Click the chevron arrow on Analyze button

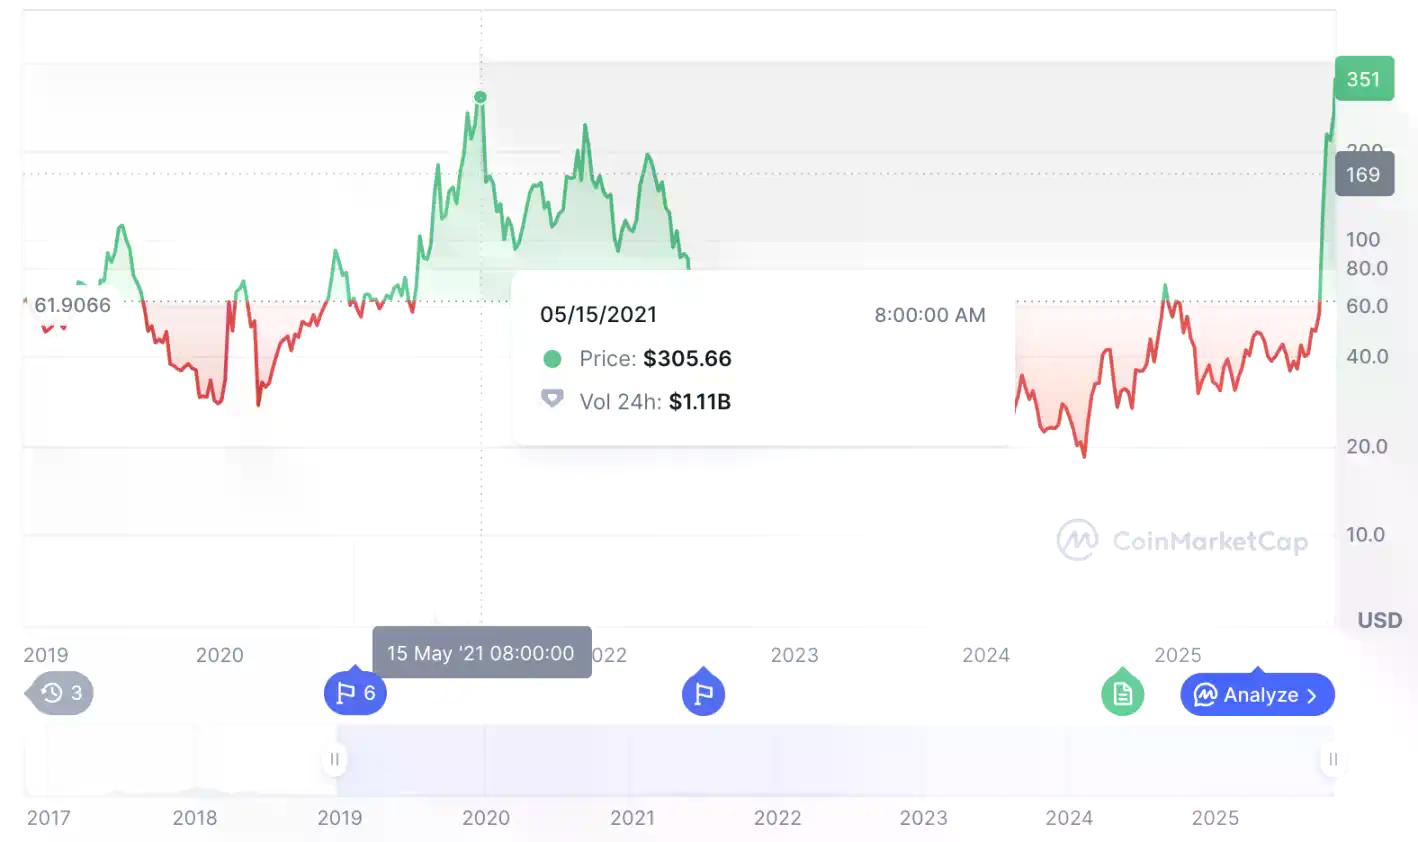coord(1312,695)
